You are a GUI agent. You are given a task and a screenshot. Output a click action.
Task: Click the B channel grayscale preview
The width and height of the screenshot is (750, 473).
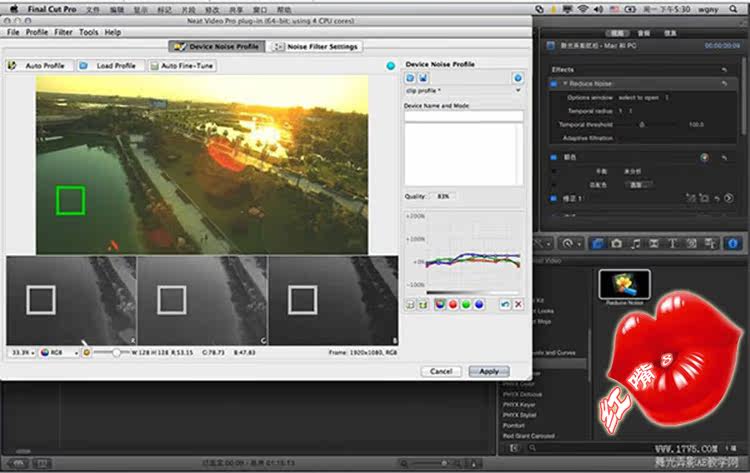[x=333, y=300]
